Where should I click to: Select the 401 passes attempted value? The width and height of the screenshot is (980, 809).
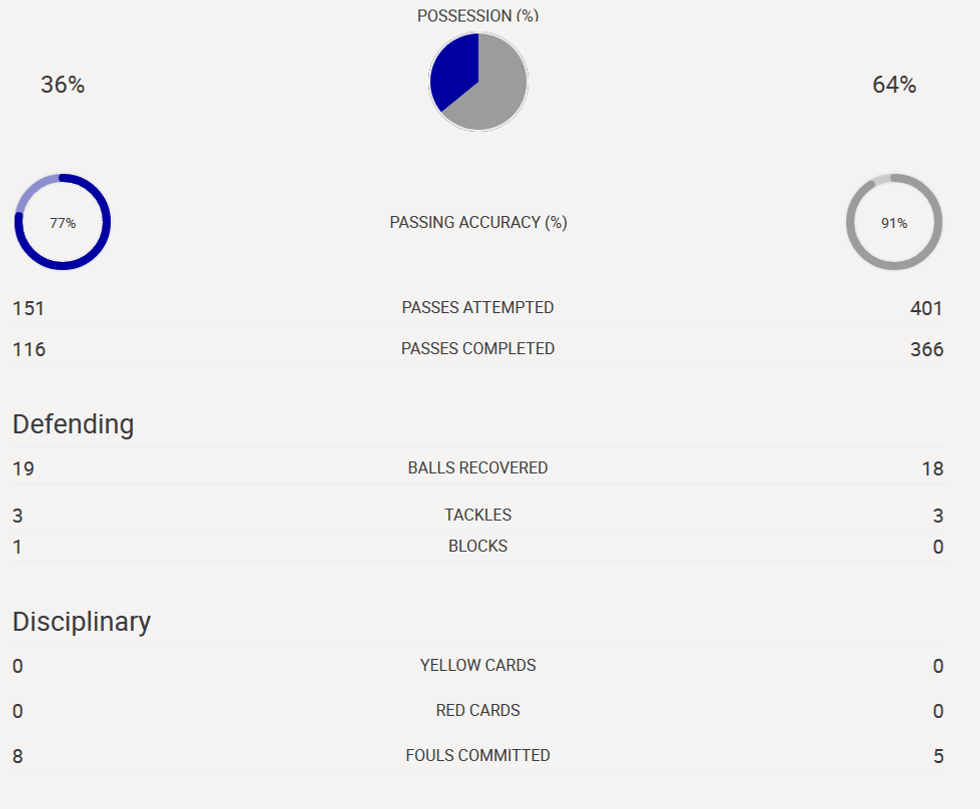tap(926, 308)
